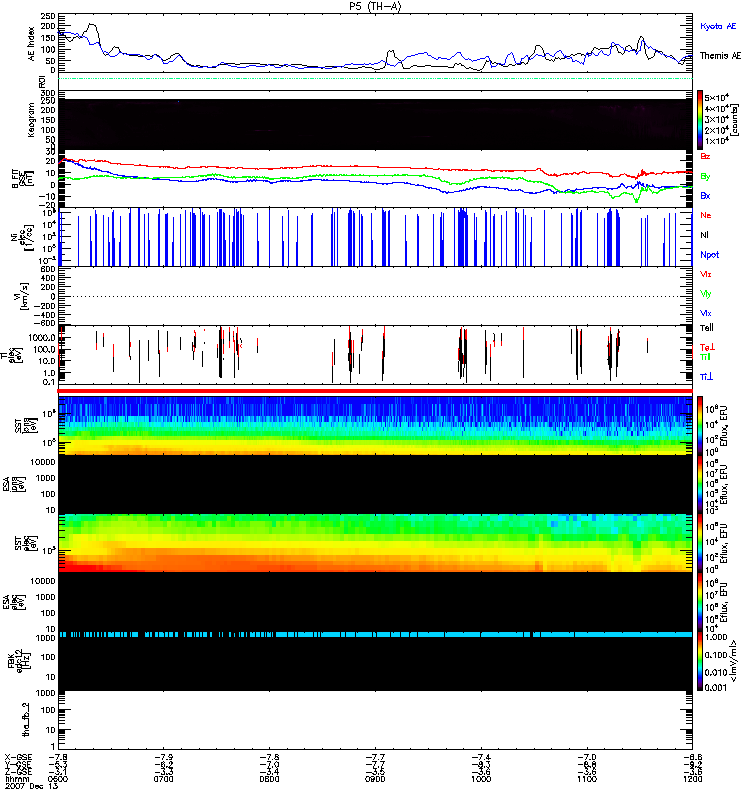The width and height of the screenshot is (750, 800).
Task: Click the blue Npot legend label
Action: 709,254
